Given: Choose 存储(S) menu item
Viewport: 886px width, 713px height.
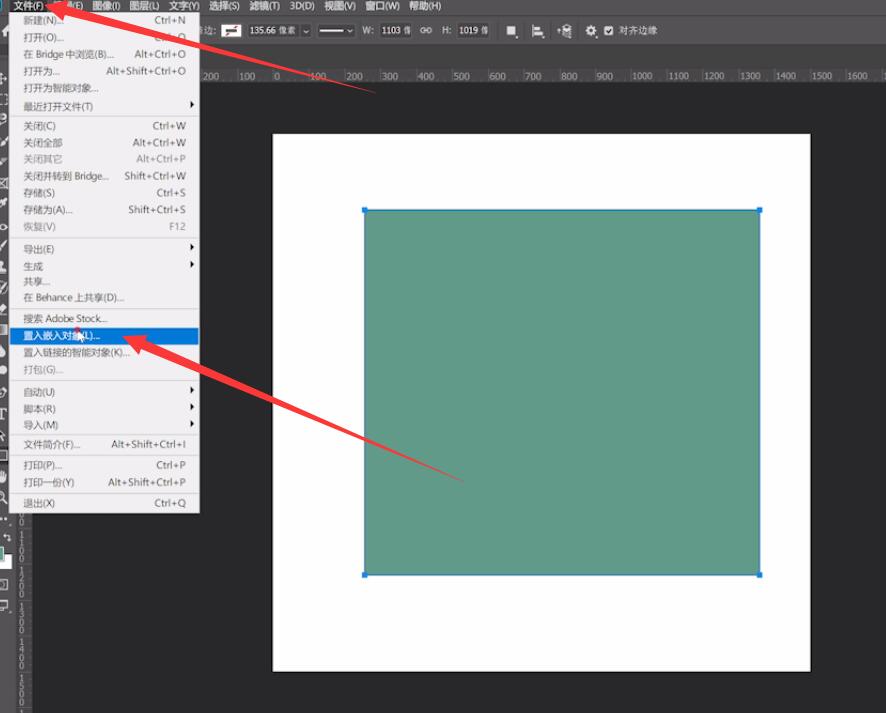Looking at the screenshot, I should click(105, 193).
